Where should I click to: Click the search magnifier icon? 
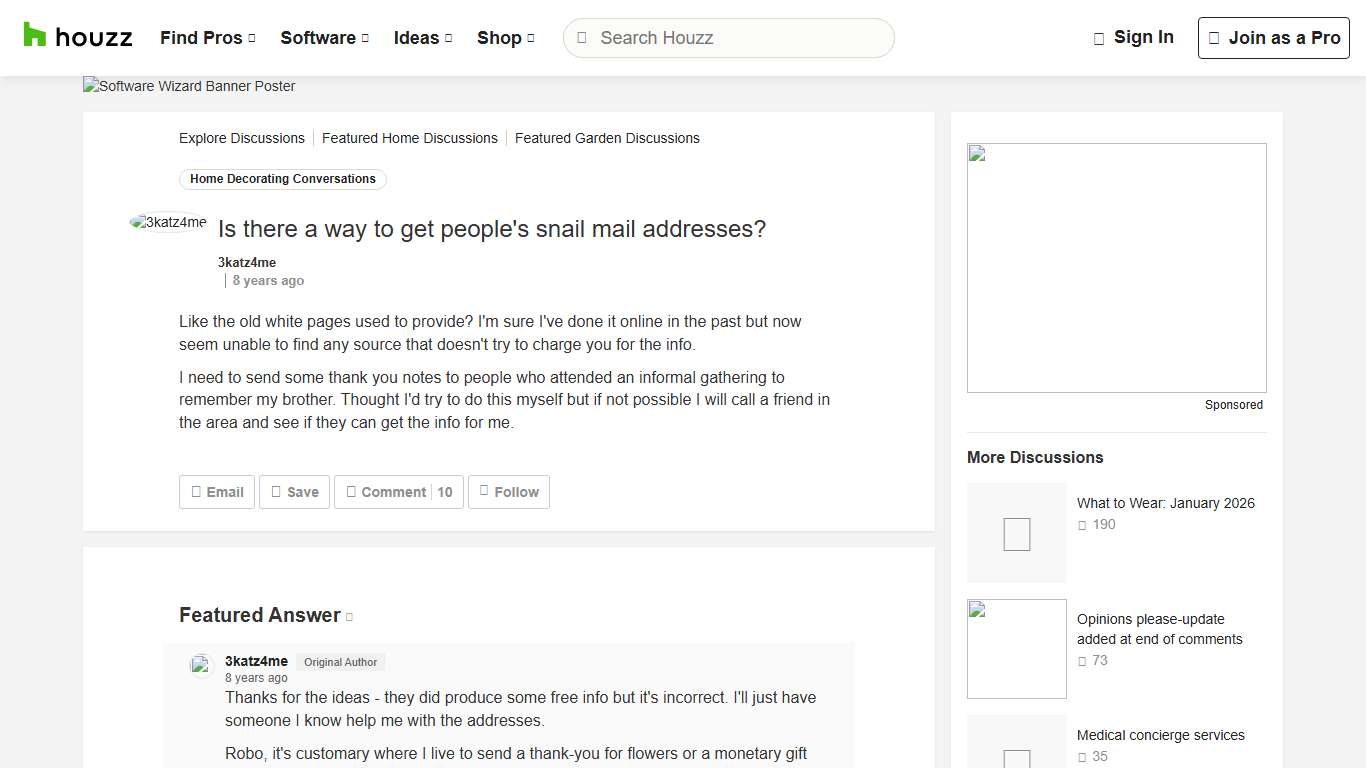pos(581,37)
